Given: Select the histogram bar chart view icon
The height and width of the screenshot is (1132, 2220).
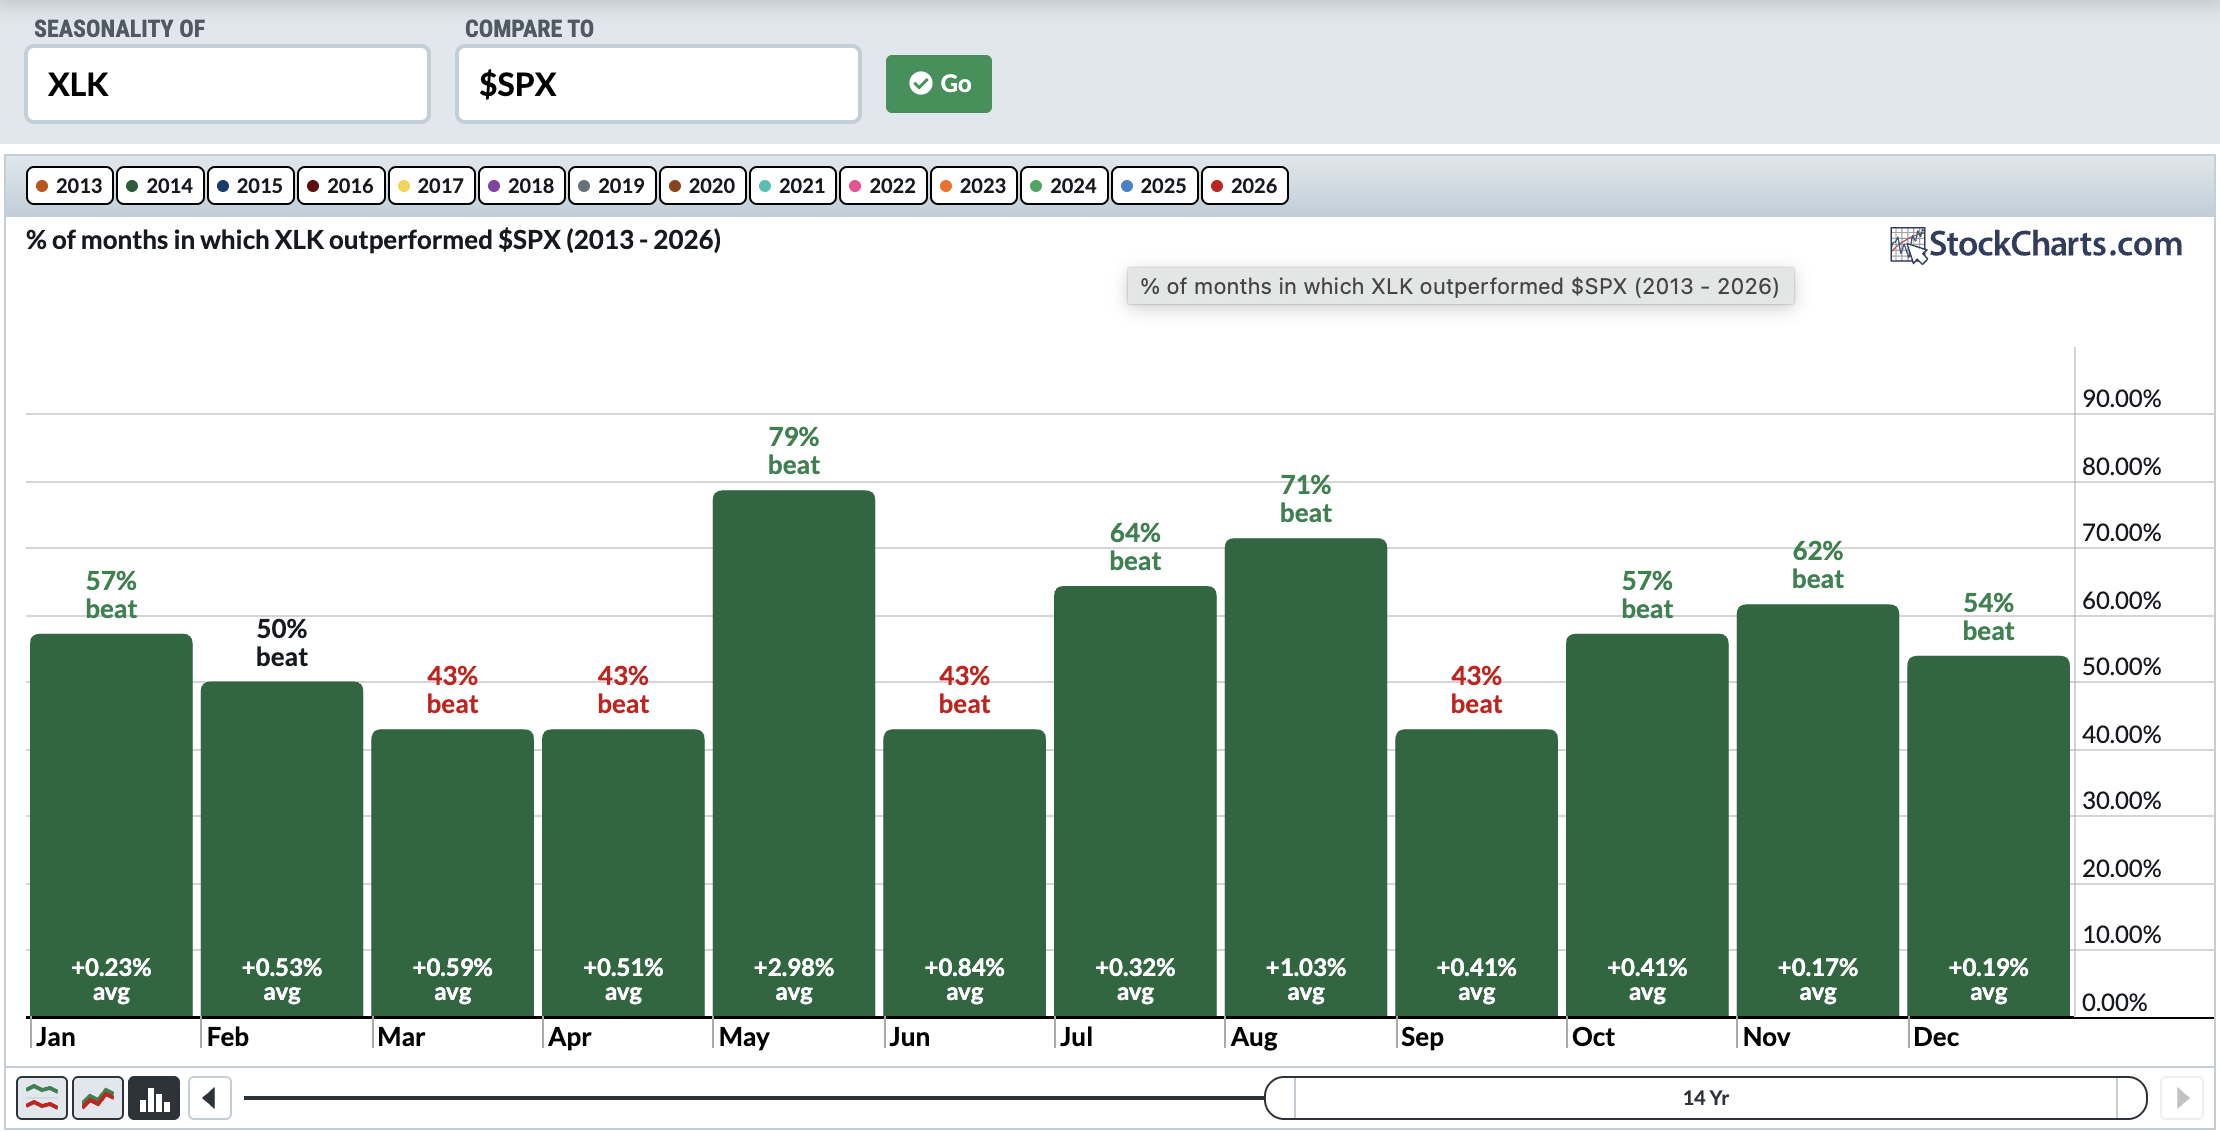Looking at the screenshot, I should coord(154,1098).
